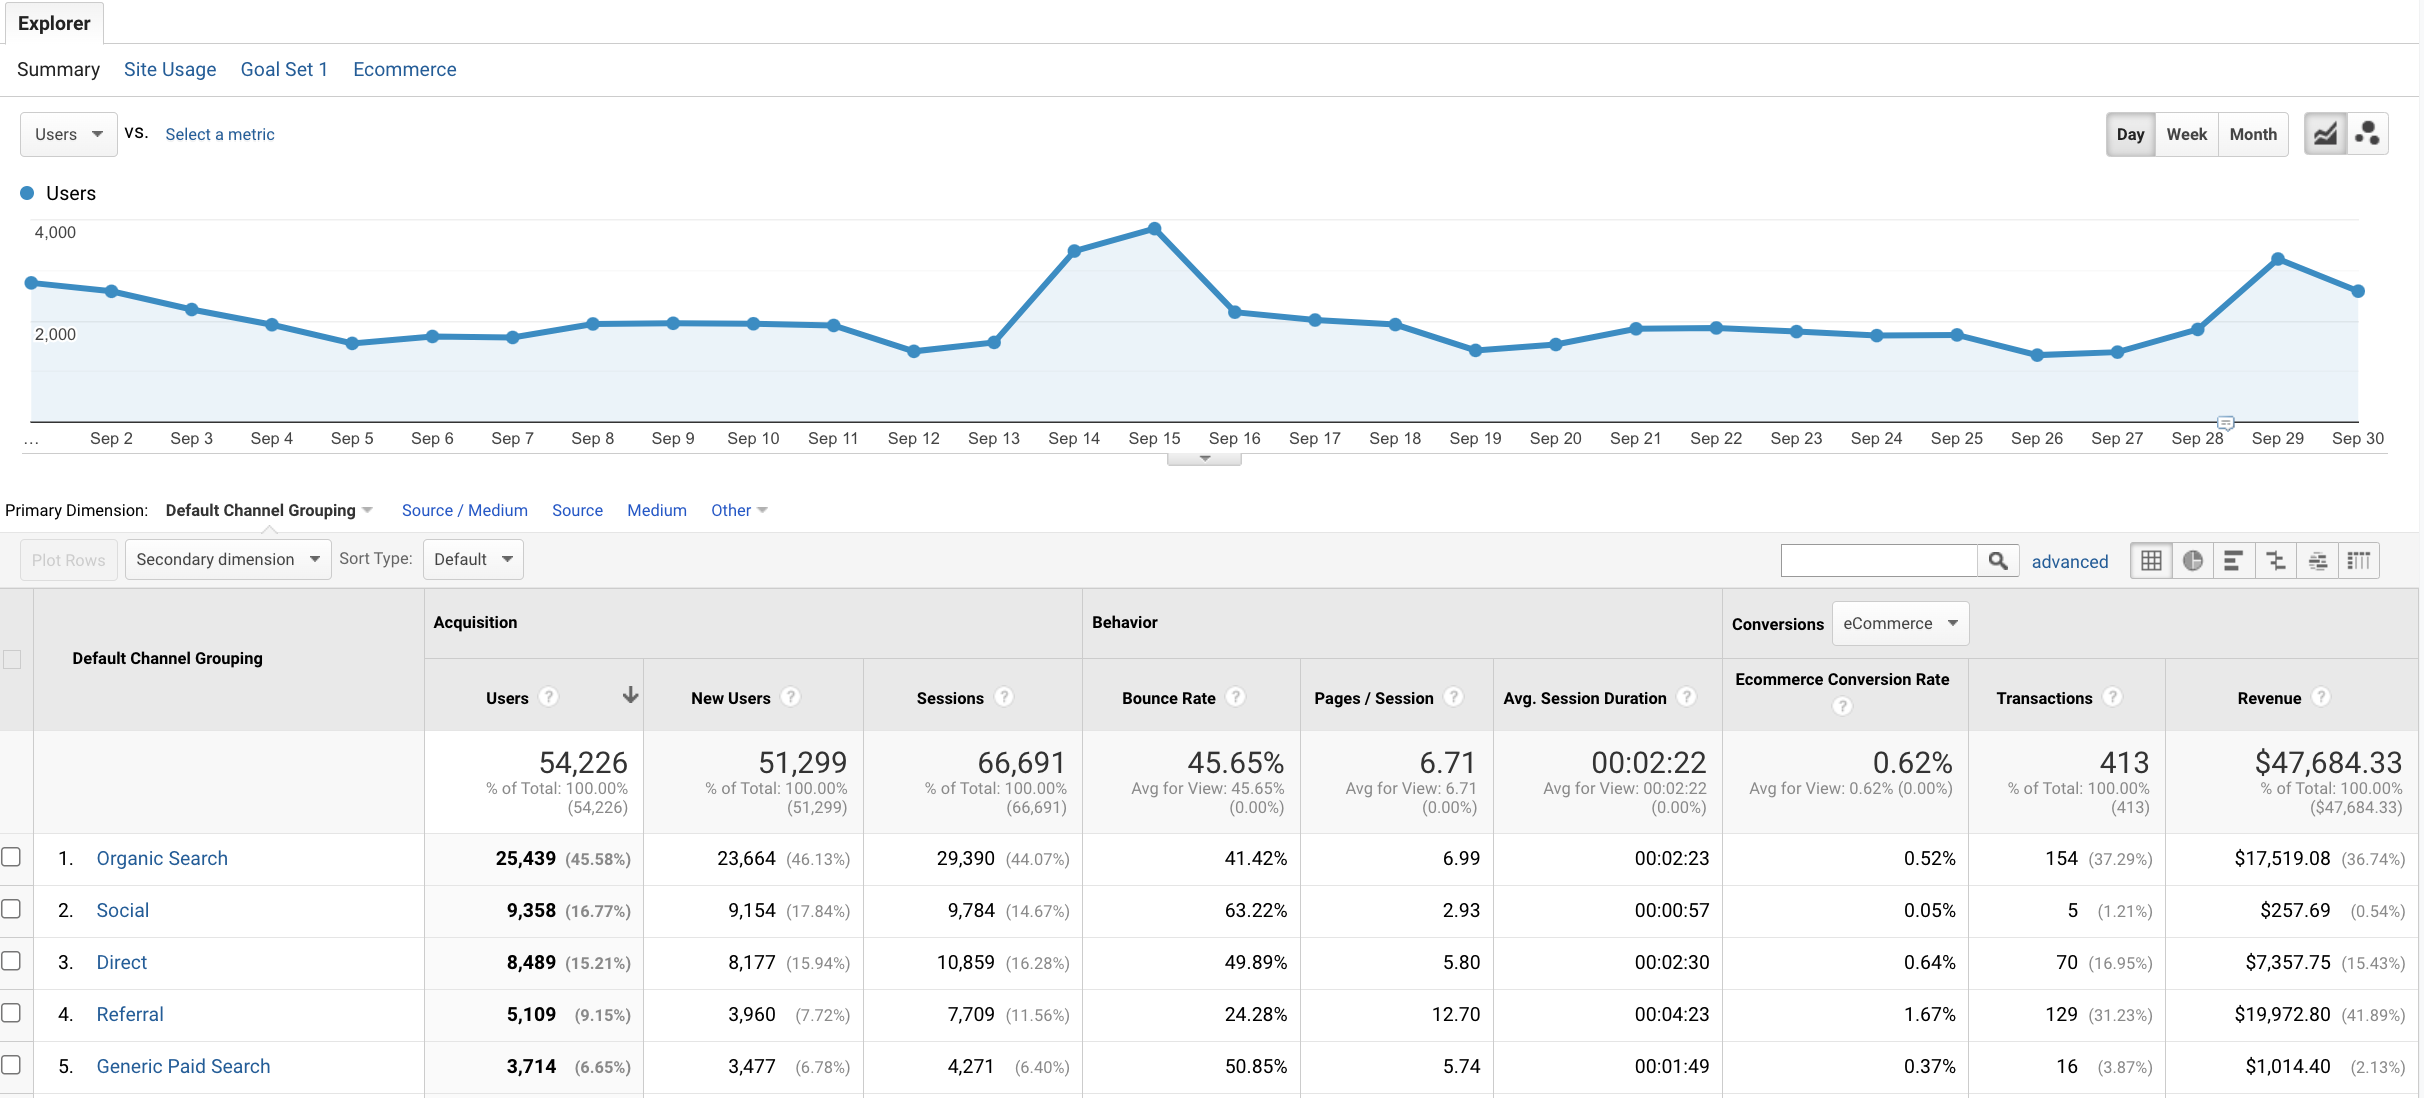Switch to the Data table view icon
The height and width of the screenshot is (1098, 2424).
[x=2151, y=561]
